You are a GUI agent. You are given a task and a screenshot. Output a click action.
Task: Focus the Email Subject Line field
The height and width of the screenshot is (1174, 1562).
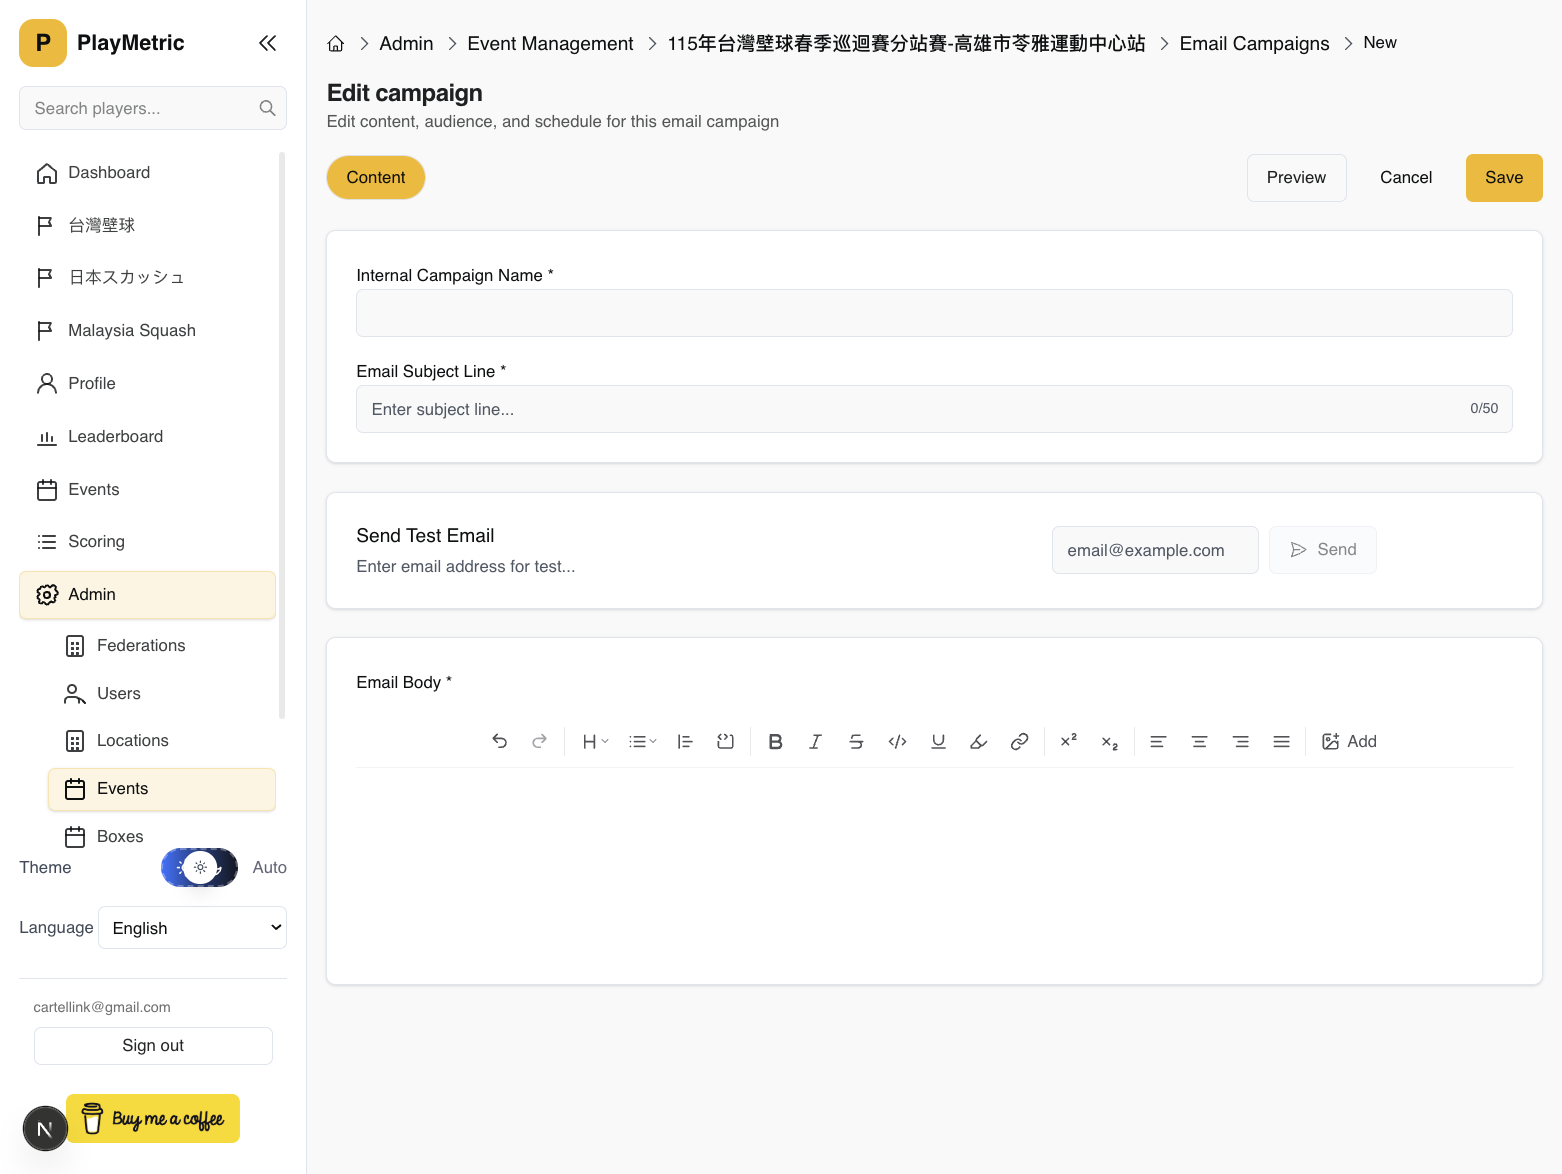(934, 409)
